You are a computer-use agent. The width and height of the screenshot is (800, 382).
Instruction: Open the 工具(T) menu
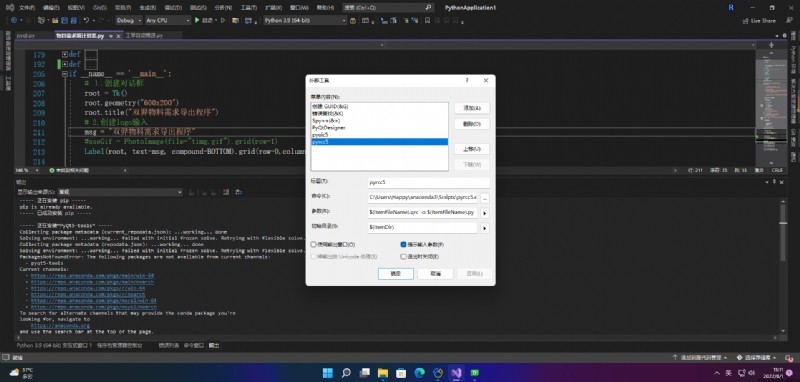[248, 8]
